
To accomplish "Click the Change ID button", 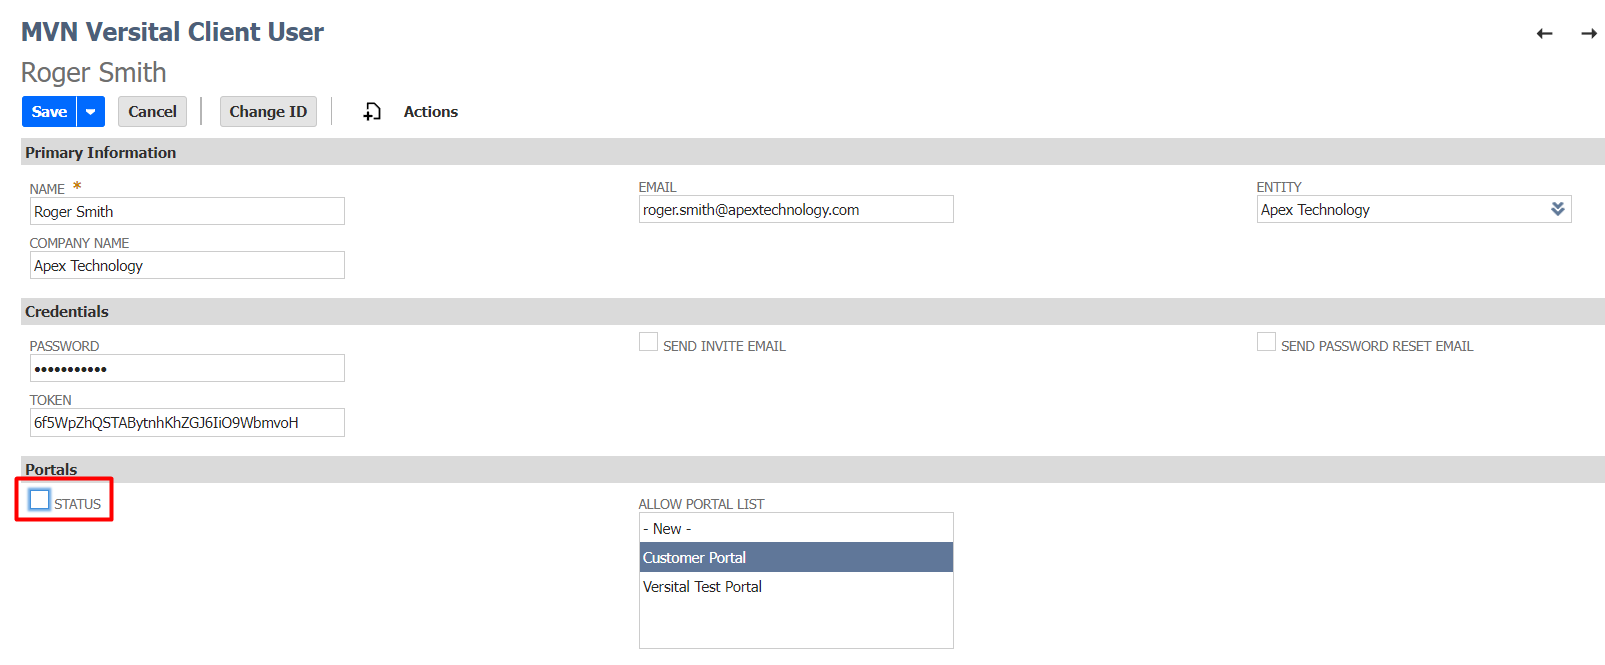I will (x=268, y=112).
